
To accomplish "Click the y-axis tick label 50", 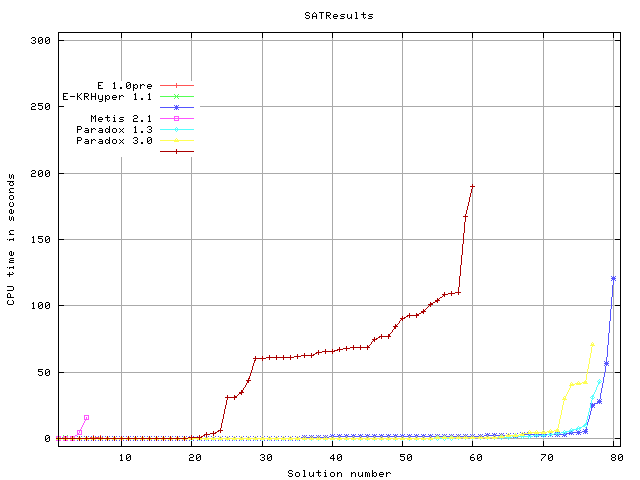I will click(x=44, y=373).
